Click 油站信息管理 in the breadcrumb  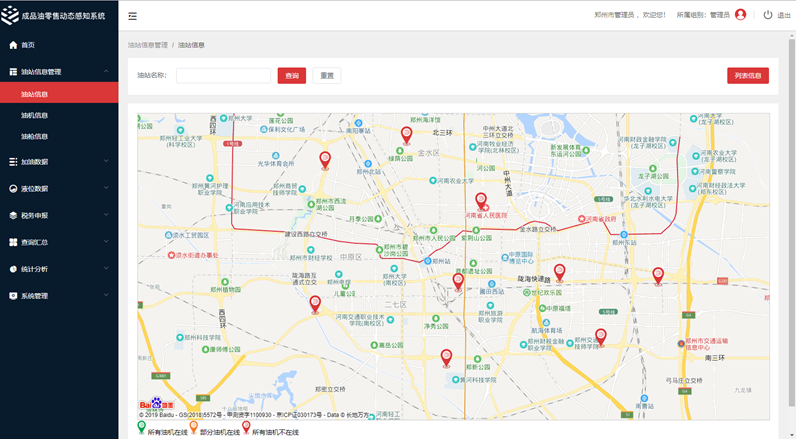pyautogui.click(x=148, y=45)
